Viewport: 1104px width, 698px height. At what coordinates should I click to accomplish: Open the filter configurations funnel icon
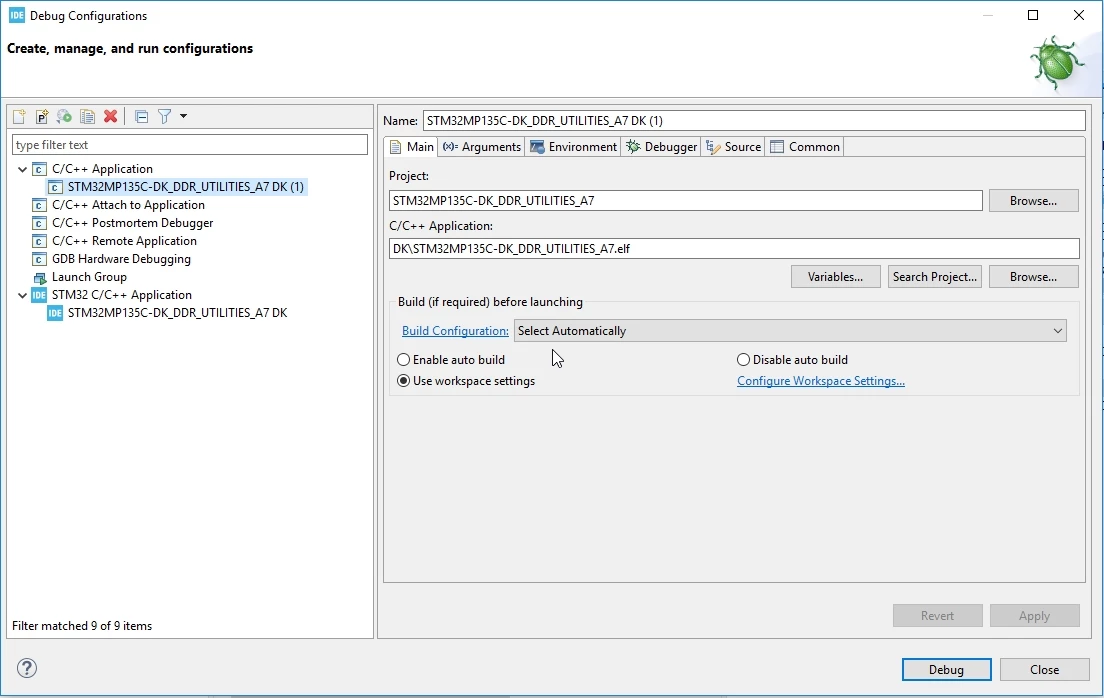tap(165, 116)
